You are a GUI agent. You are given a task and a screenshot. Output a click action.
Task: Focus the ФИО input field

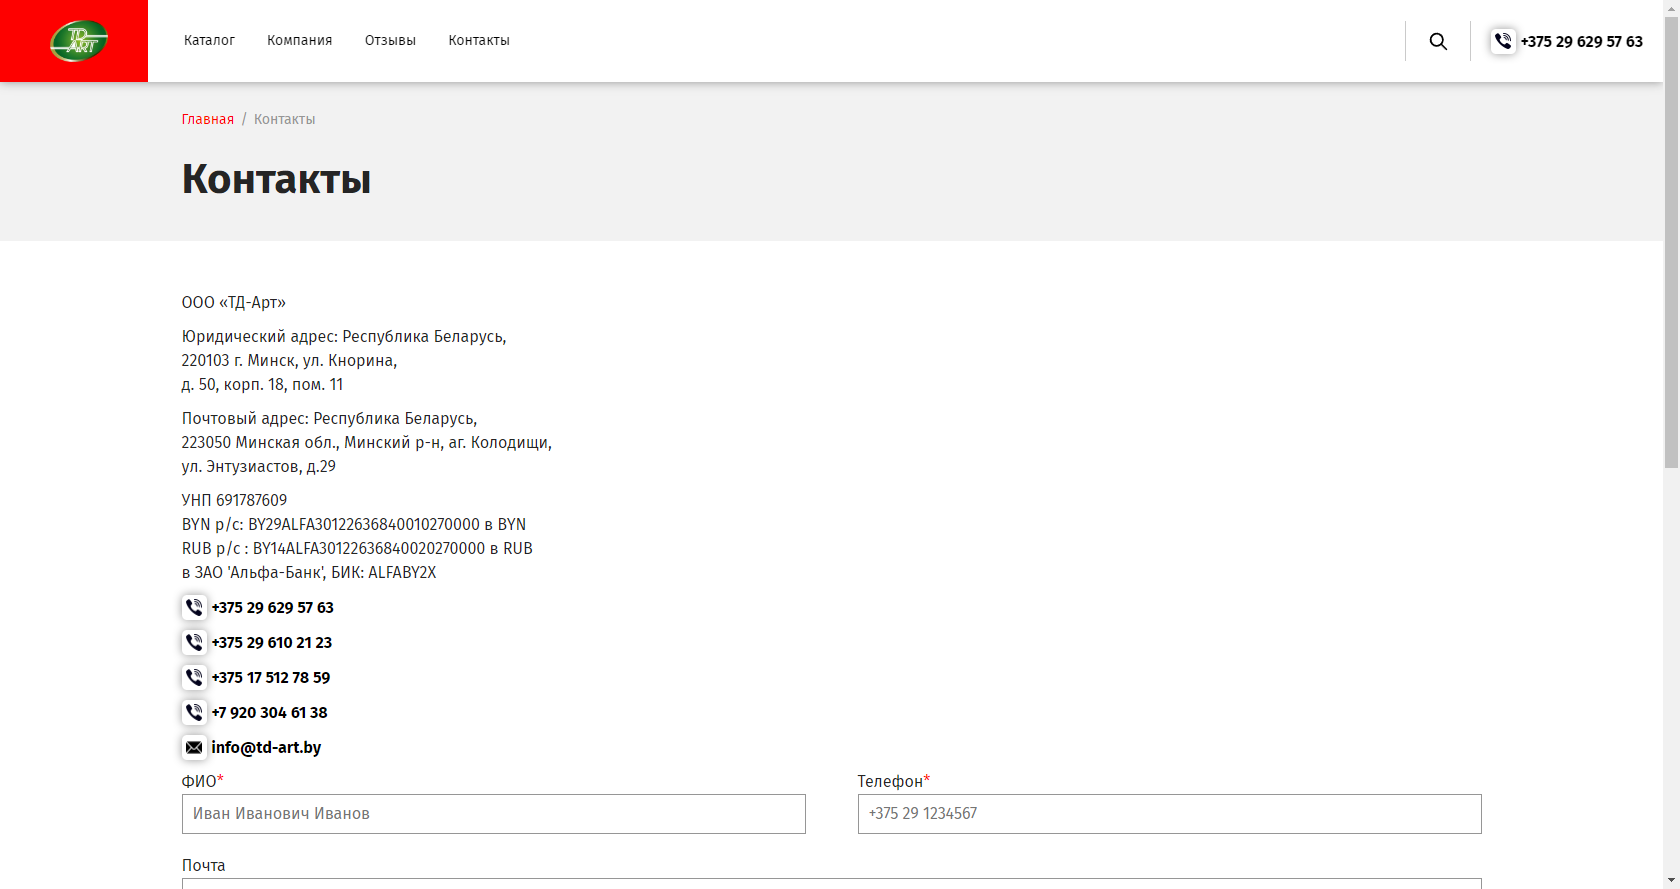coord(494,814)
